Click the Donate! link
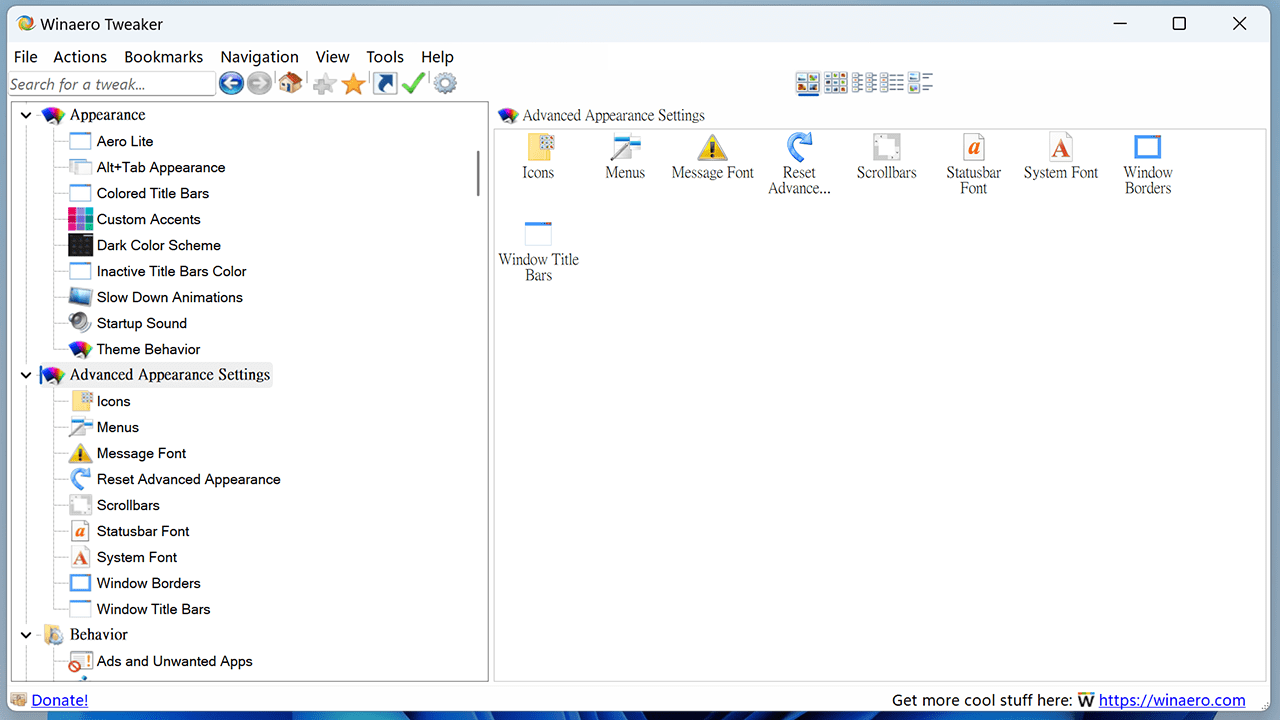 pos(60,700)
